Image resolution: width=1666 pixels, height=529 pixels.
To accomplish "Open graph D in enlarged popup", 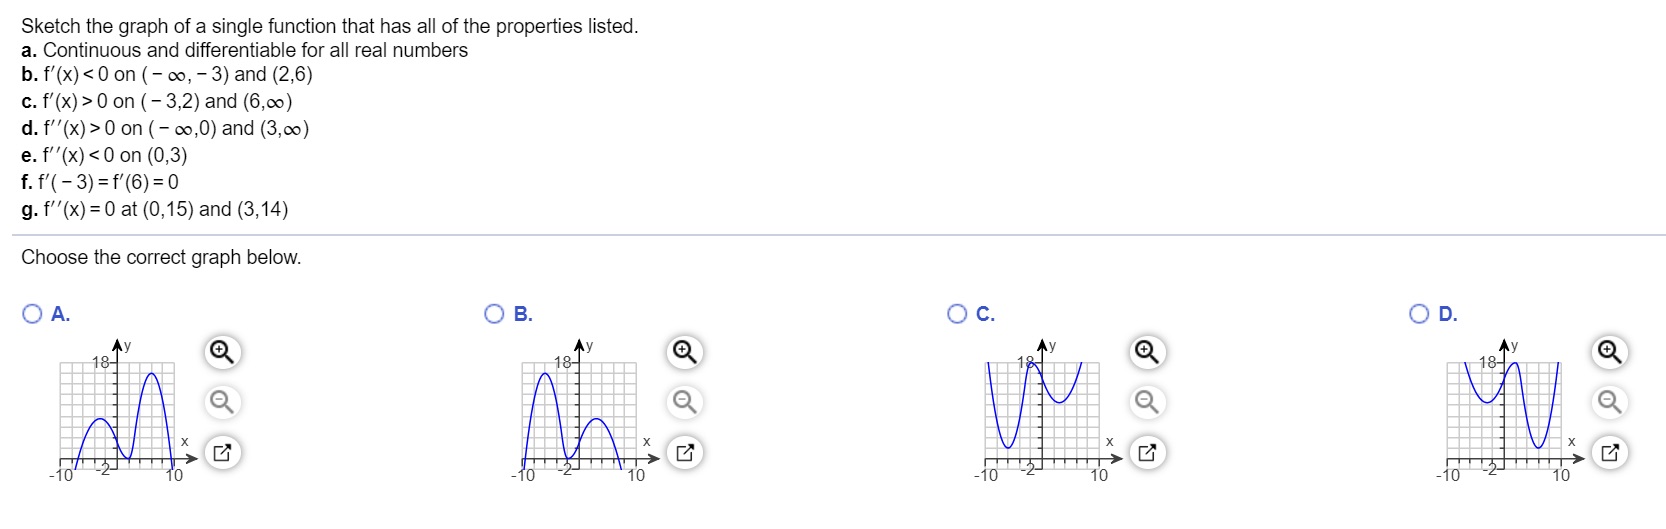I will (1610, 453).
